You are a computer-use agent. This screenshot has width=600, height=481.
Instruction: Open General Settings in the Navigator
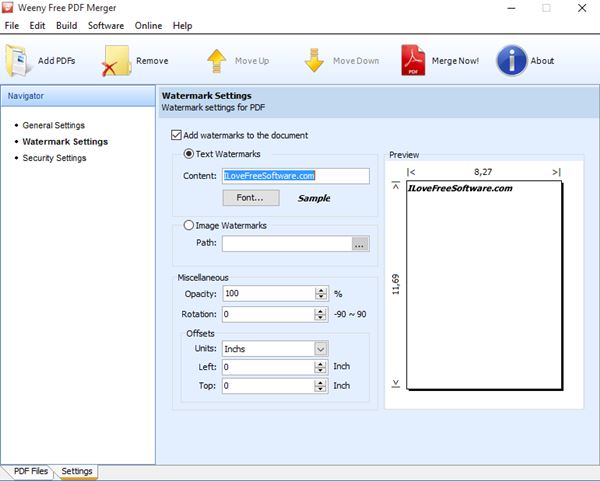click(x=54, y=125)
